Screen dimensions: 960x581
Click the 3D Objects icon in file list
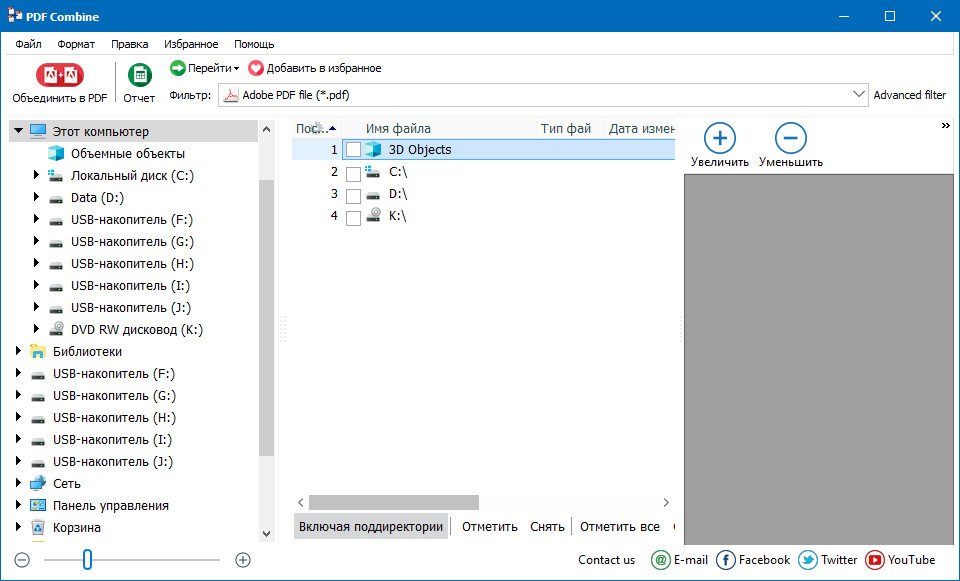tap(373, 149)
